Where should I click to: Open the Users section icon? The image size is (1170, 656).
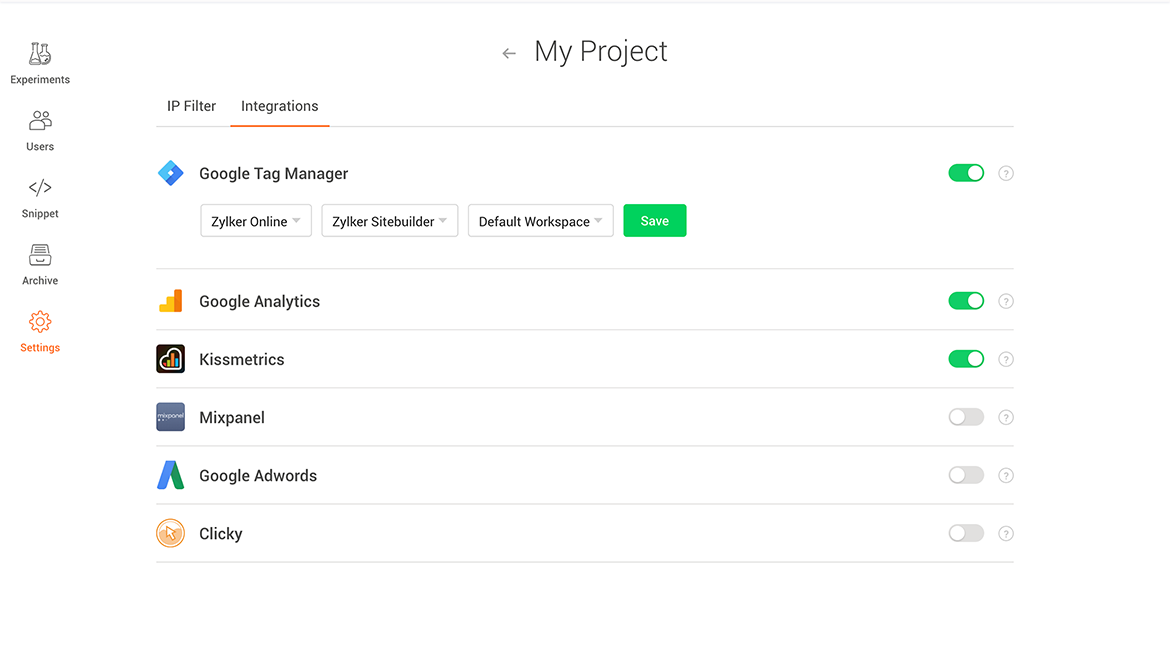click(40, 120)
